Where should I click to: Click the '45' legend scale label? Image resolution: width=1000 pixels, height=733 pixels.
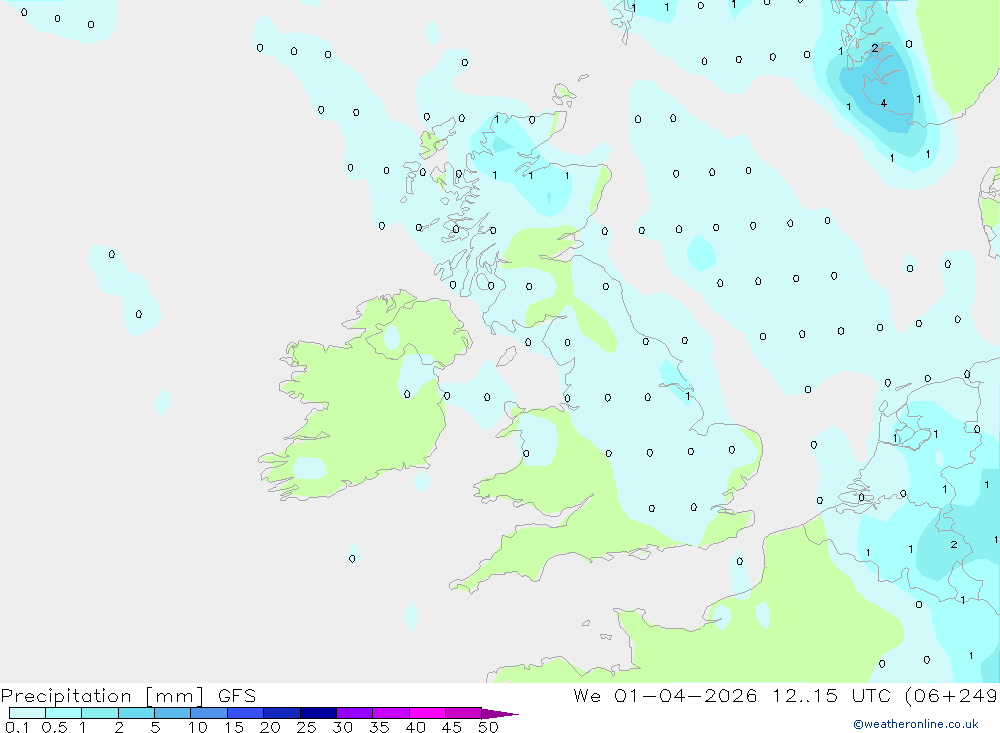452,727
